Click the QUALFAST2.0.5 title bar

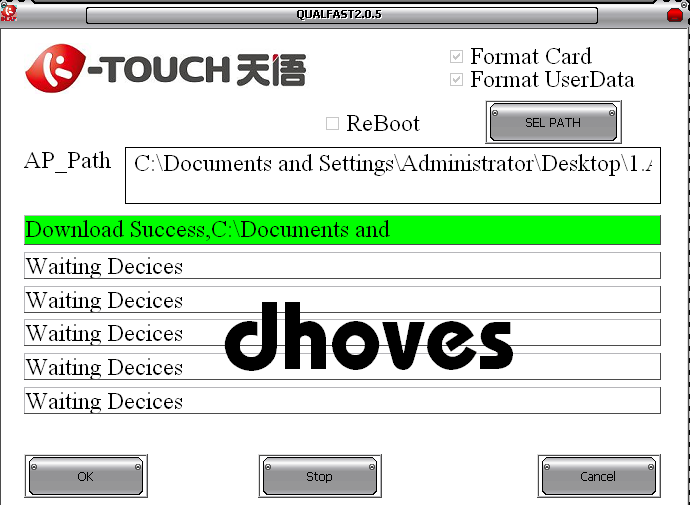pyautogui.click(x=341, y=15)
